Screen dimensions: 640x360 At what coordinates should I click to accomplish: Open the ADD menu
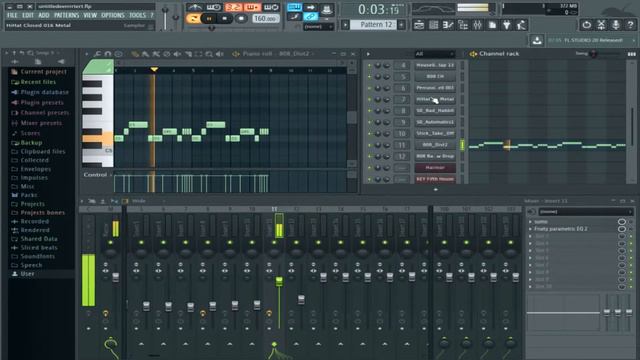[44, 16]
